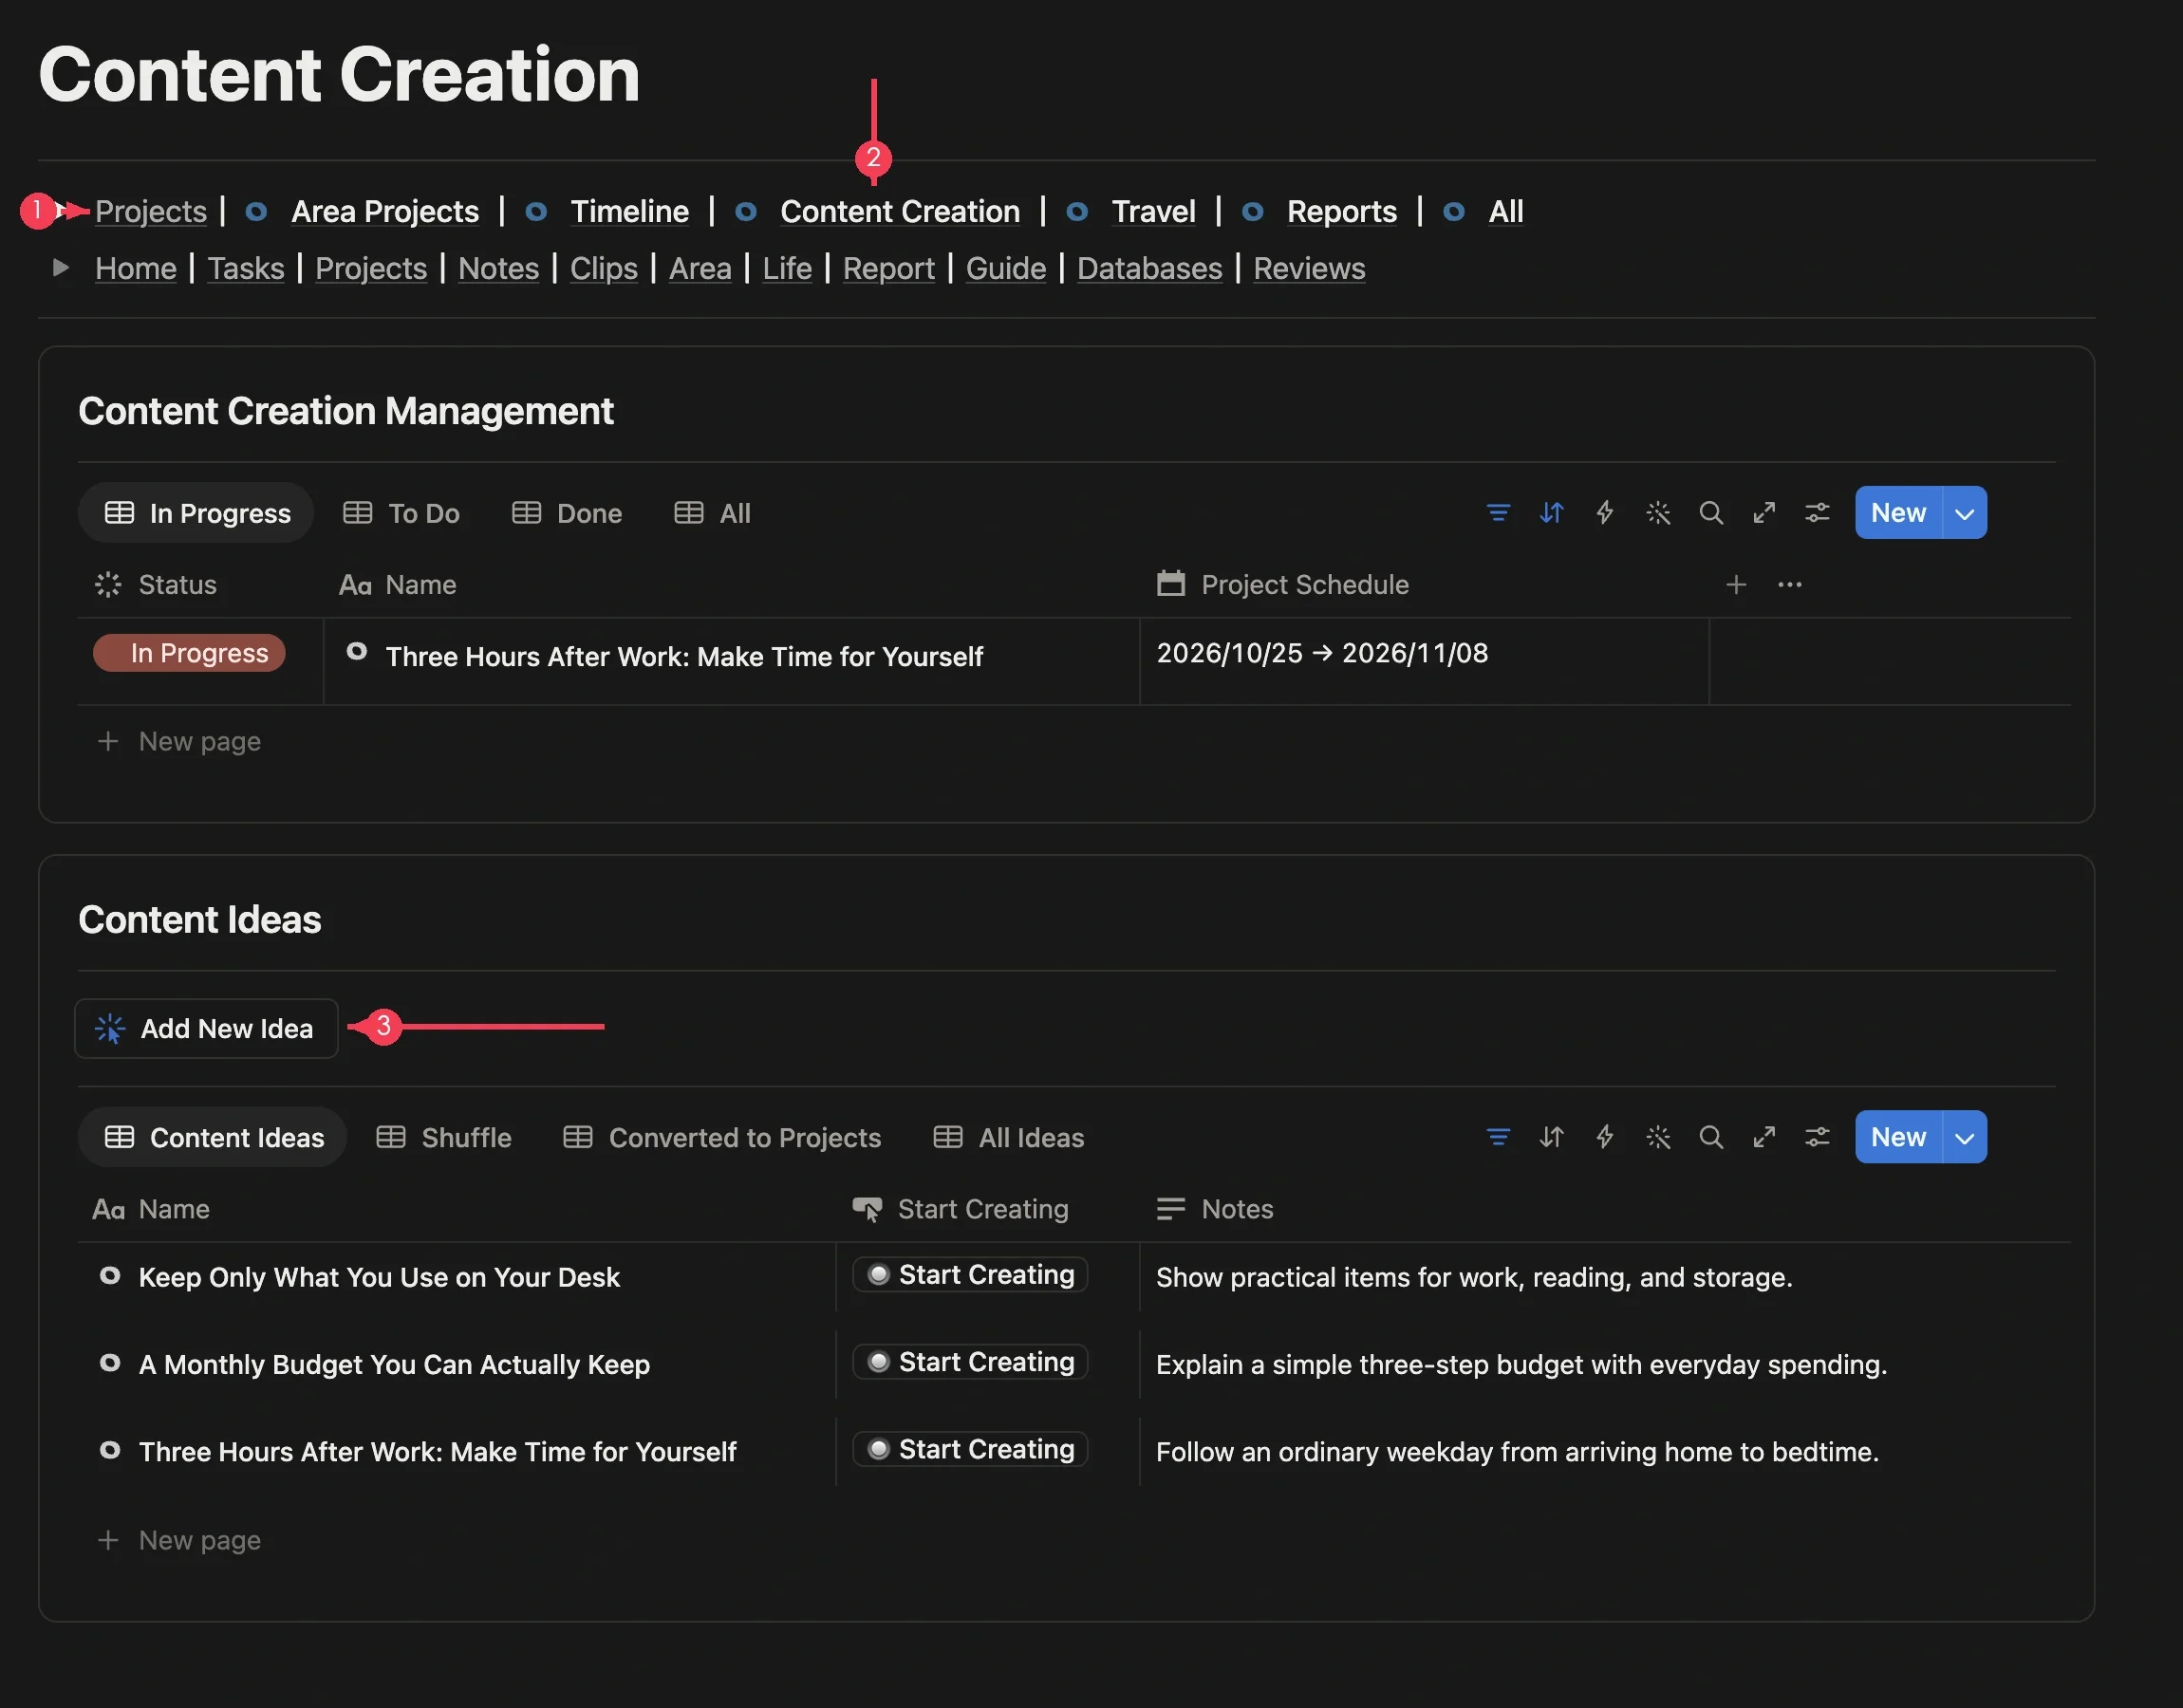Open filter icon in Content Creation Management toolbar
The image size is (2183, 1708).
[1497, 513]
